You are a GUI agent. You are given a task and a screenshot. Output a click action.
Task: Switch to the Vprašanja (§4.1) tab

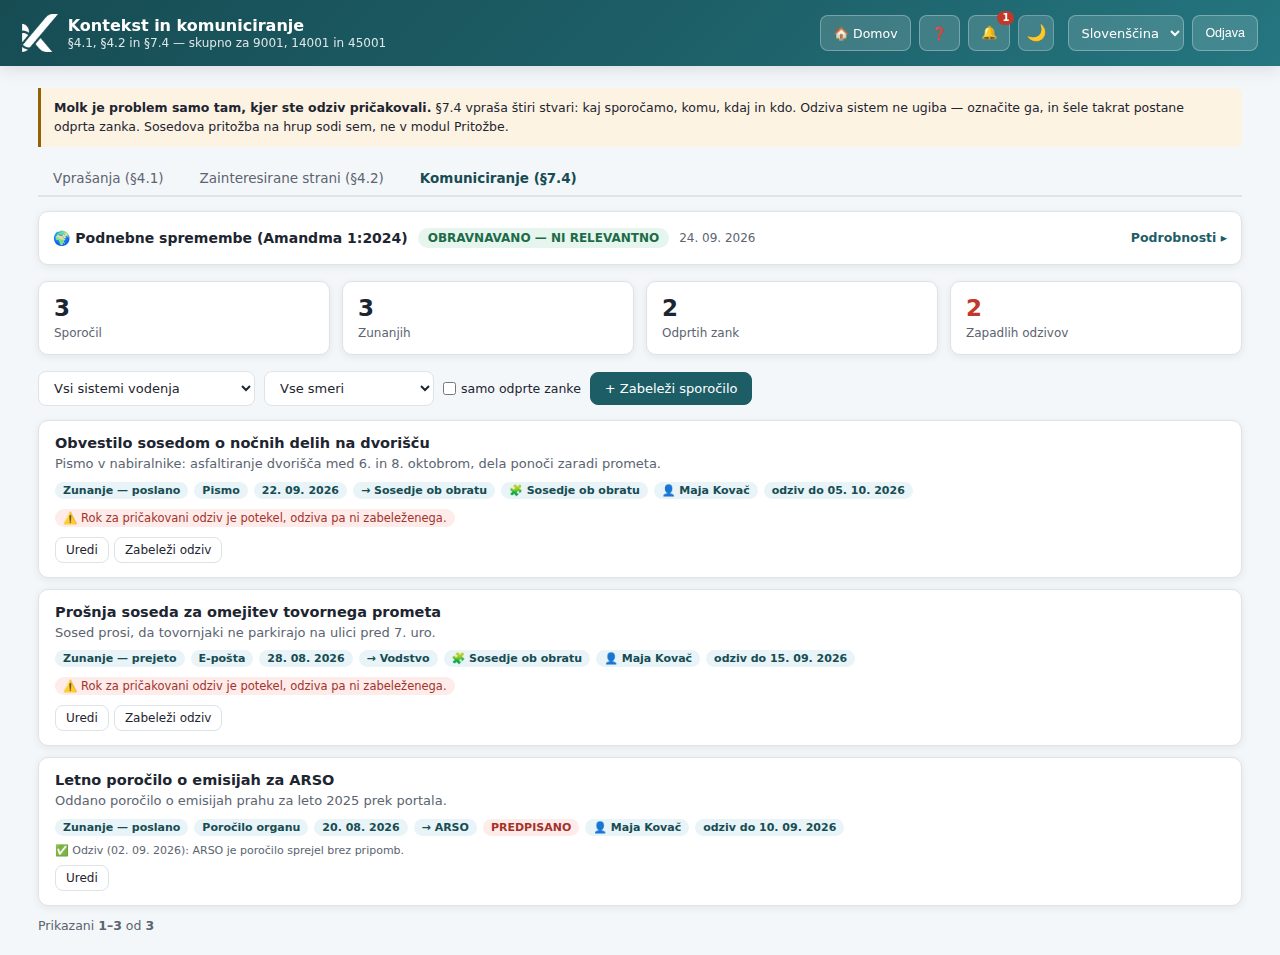tap(108, 178)
